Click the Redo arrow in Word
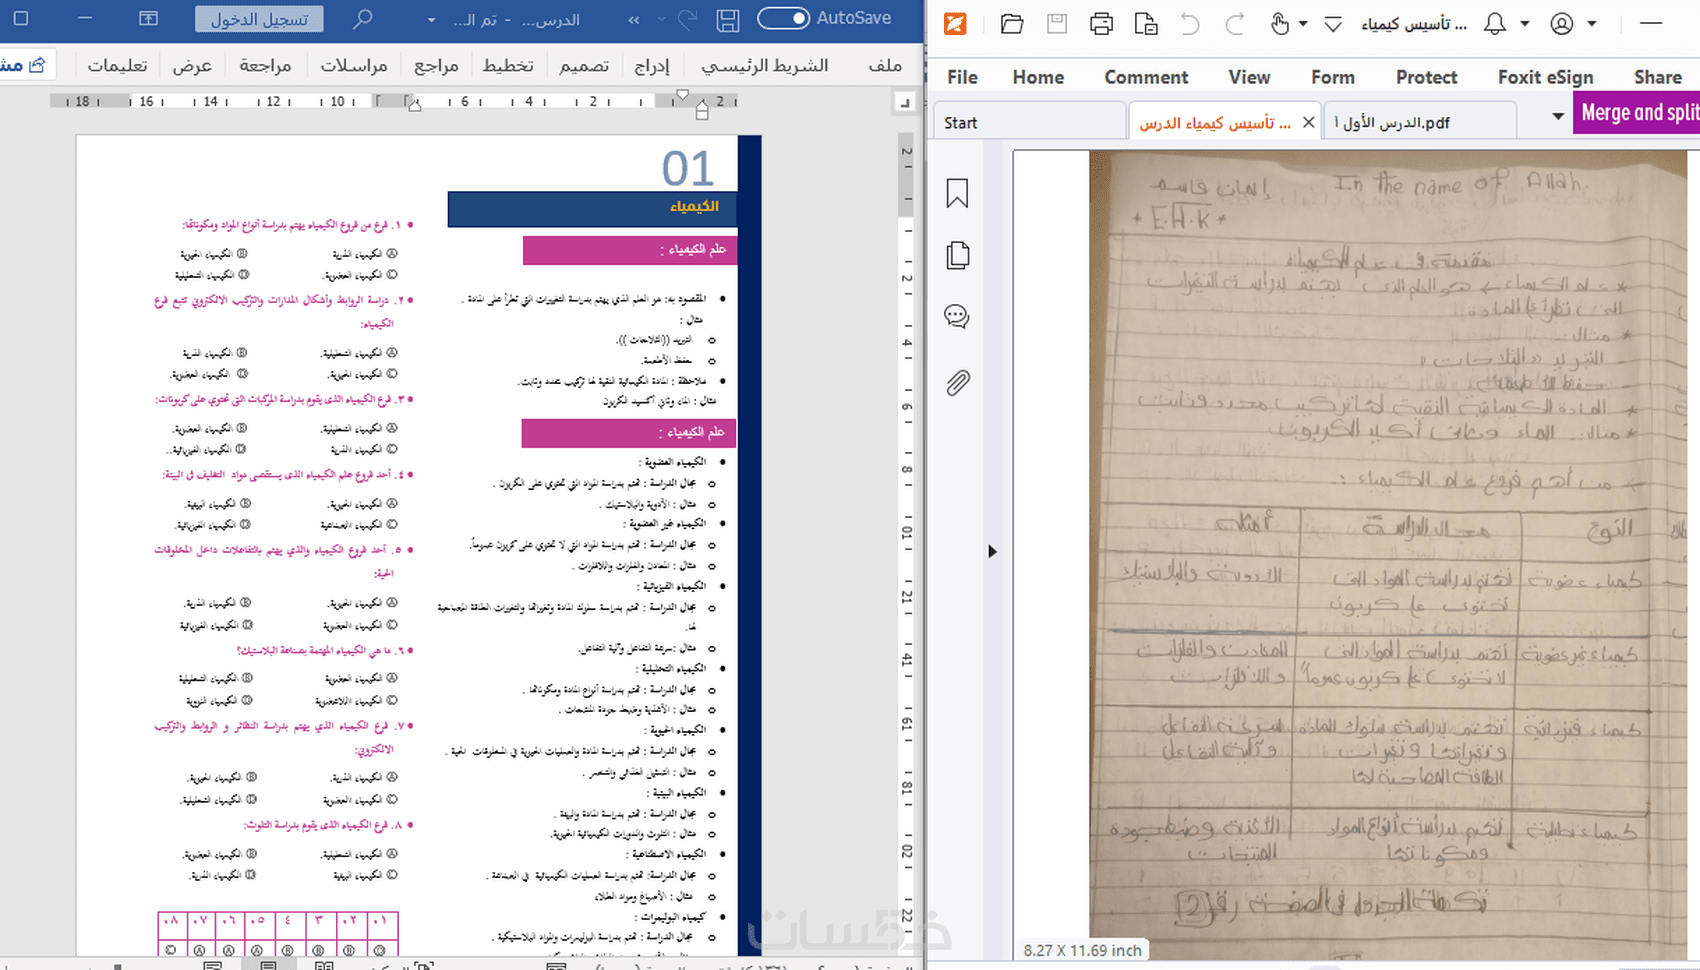 click(x=687, y=19)
